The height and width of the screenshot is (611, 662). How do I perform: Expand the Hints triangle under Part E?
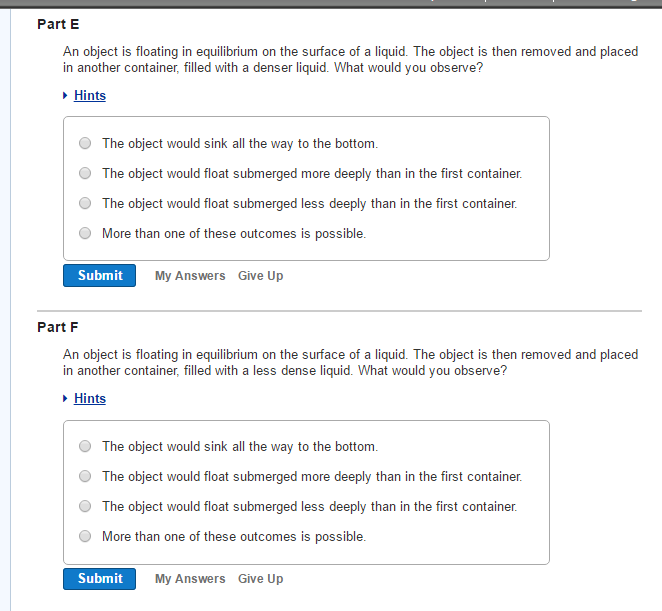(66, 96)
